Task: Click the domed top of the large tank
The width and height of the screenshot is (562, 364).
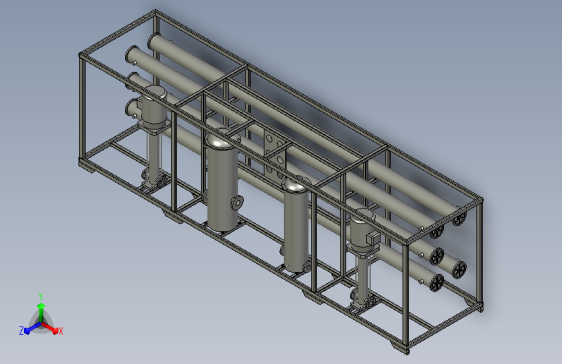Action: pos(222,139)
